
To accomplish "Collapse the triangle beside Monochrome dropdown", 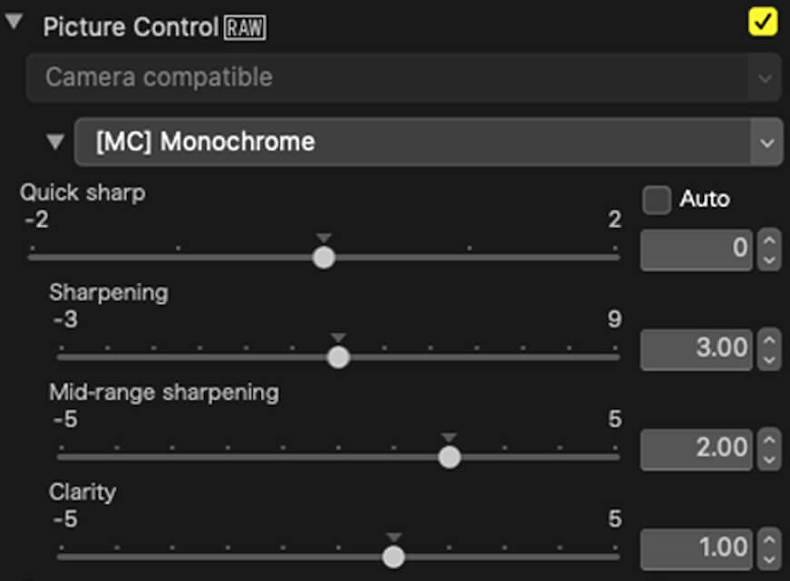I will [x=56, y=142].
